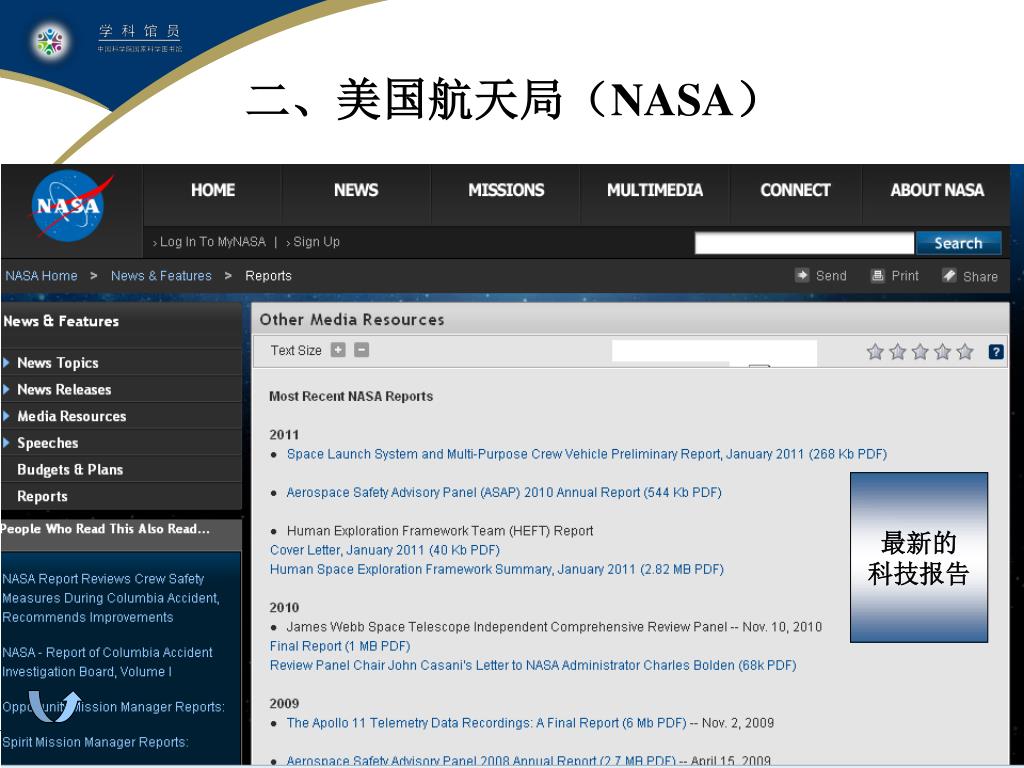Increase text size with plus icon
Image resolution: width=1024 pixels, height=768 pixels.
click(x=338, y=350)
